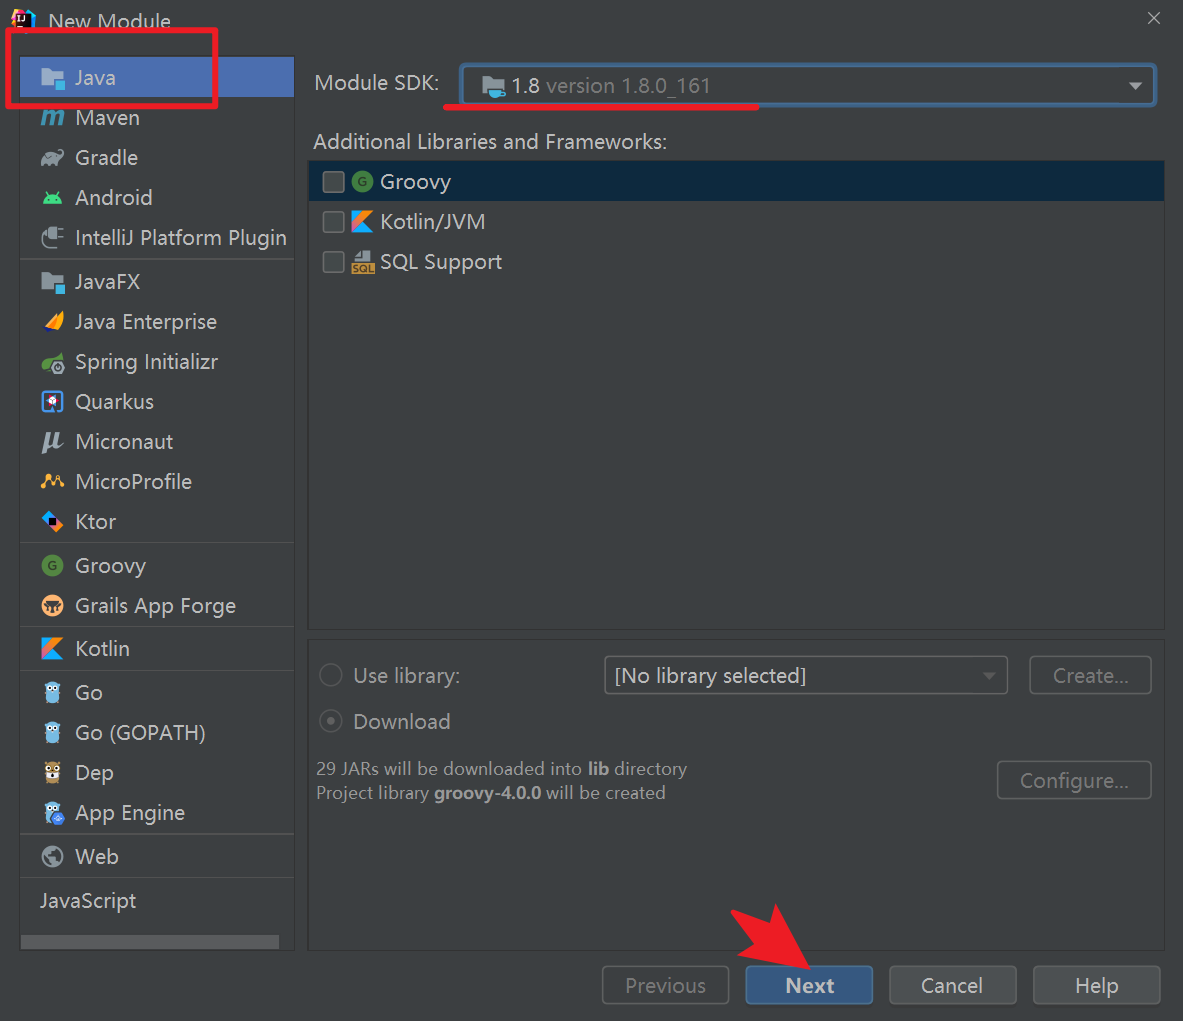Enable the Kotlin/JVM checkbox
This screenshot has height=1021, width=1183.
coord(333,222)
